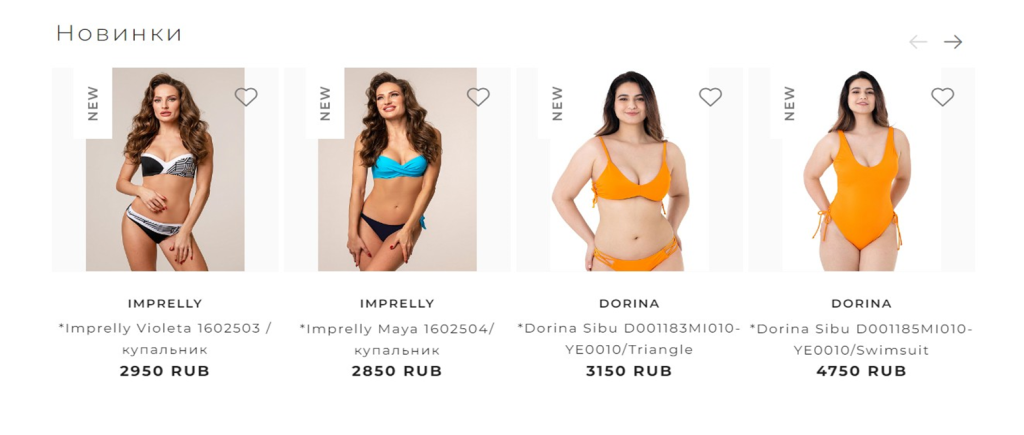This screenshot has width=1024, height=435.
Task: Select the DORINA brand above the Triangle bikini
Action: click(630, 304)
